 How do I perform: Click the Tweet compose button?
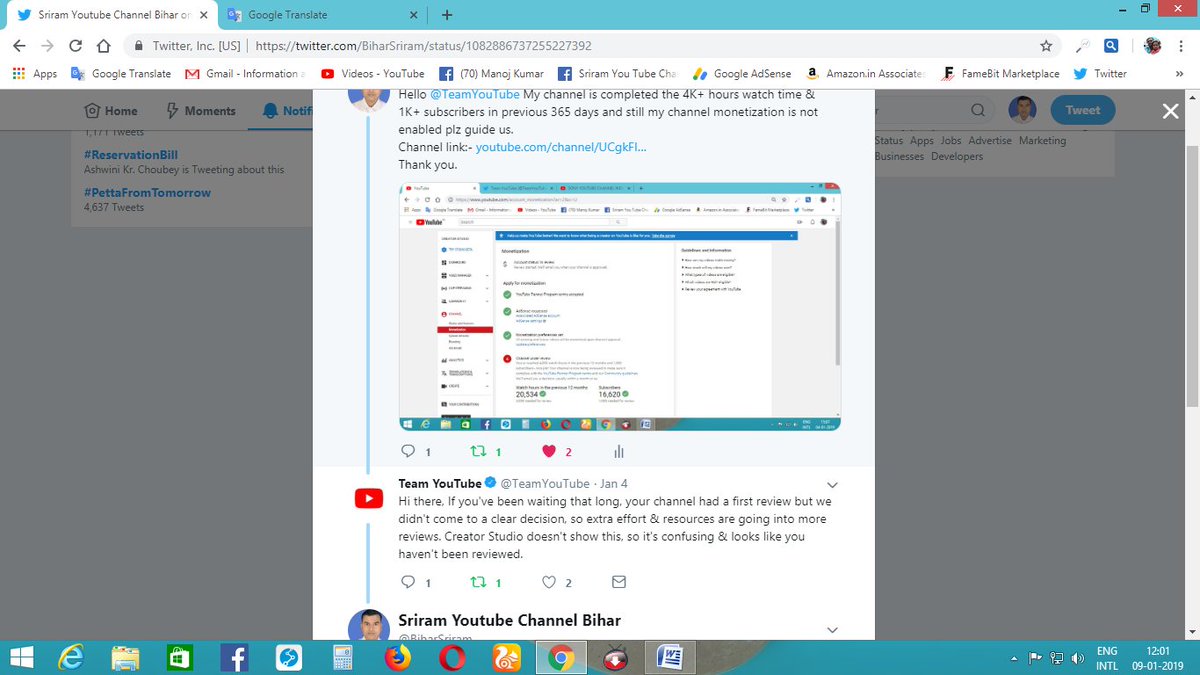click(1082, 110)
